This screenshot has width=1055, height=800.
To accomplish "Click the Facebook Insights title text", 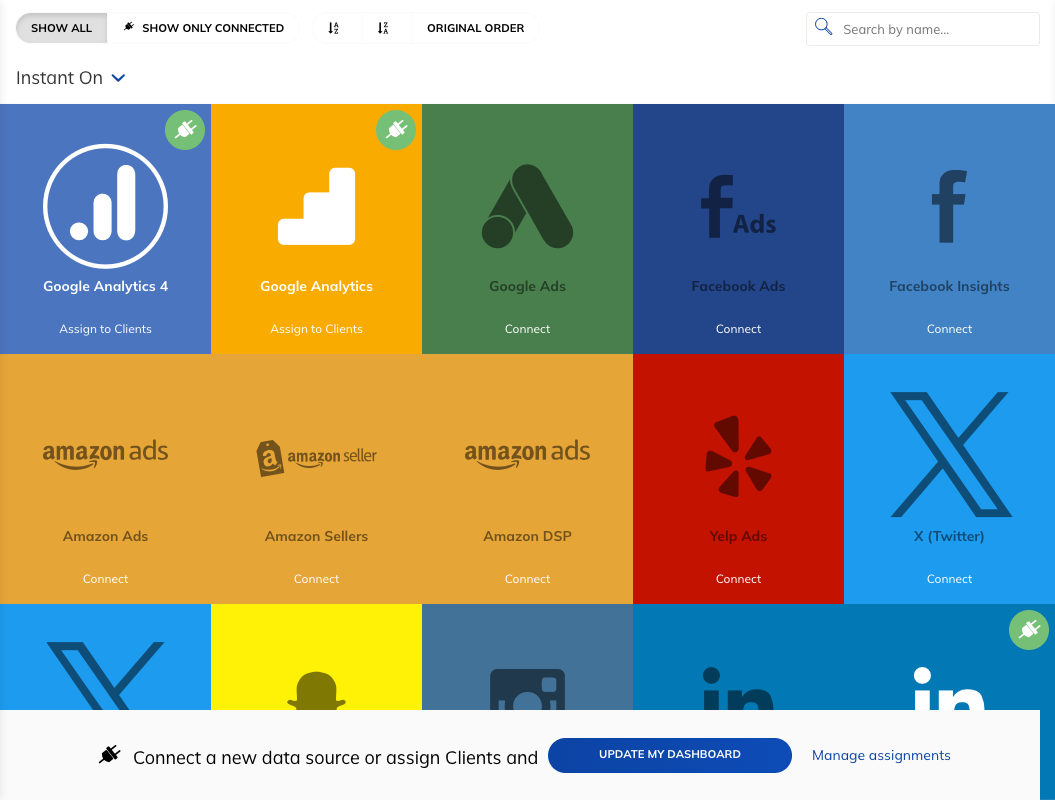I will pyautogui.click(x=949, y=286).
